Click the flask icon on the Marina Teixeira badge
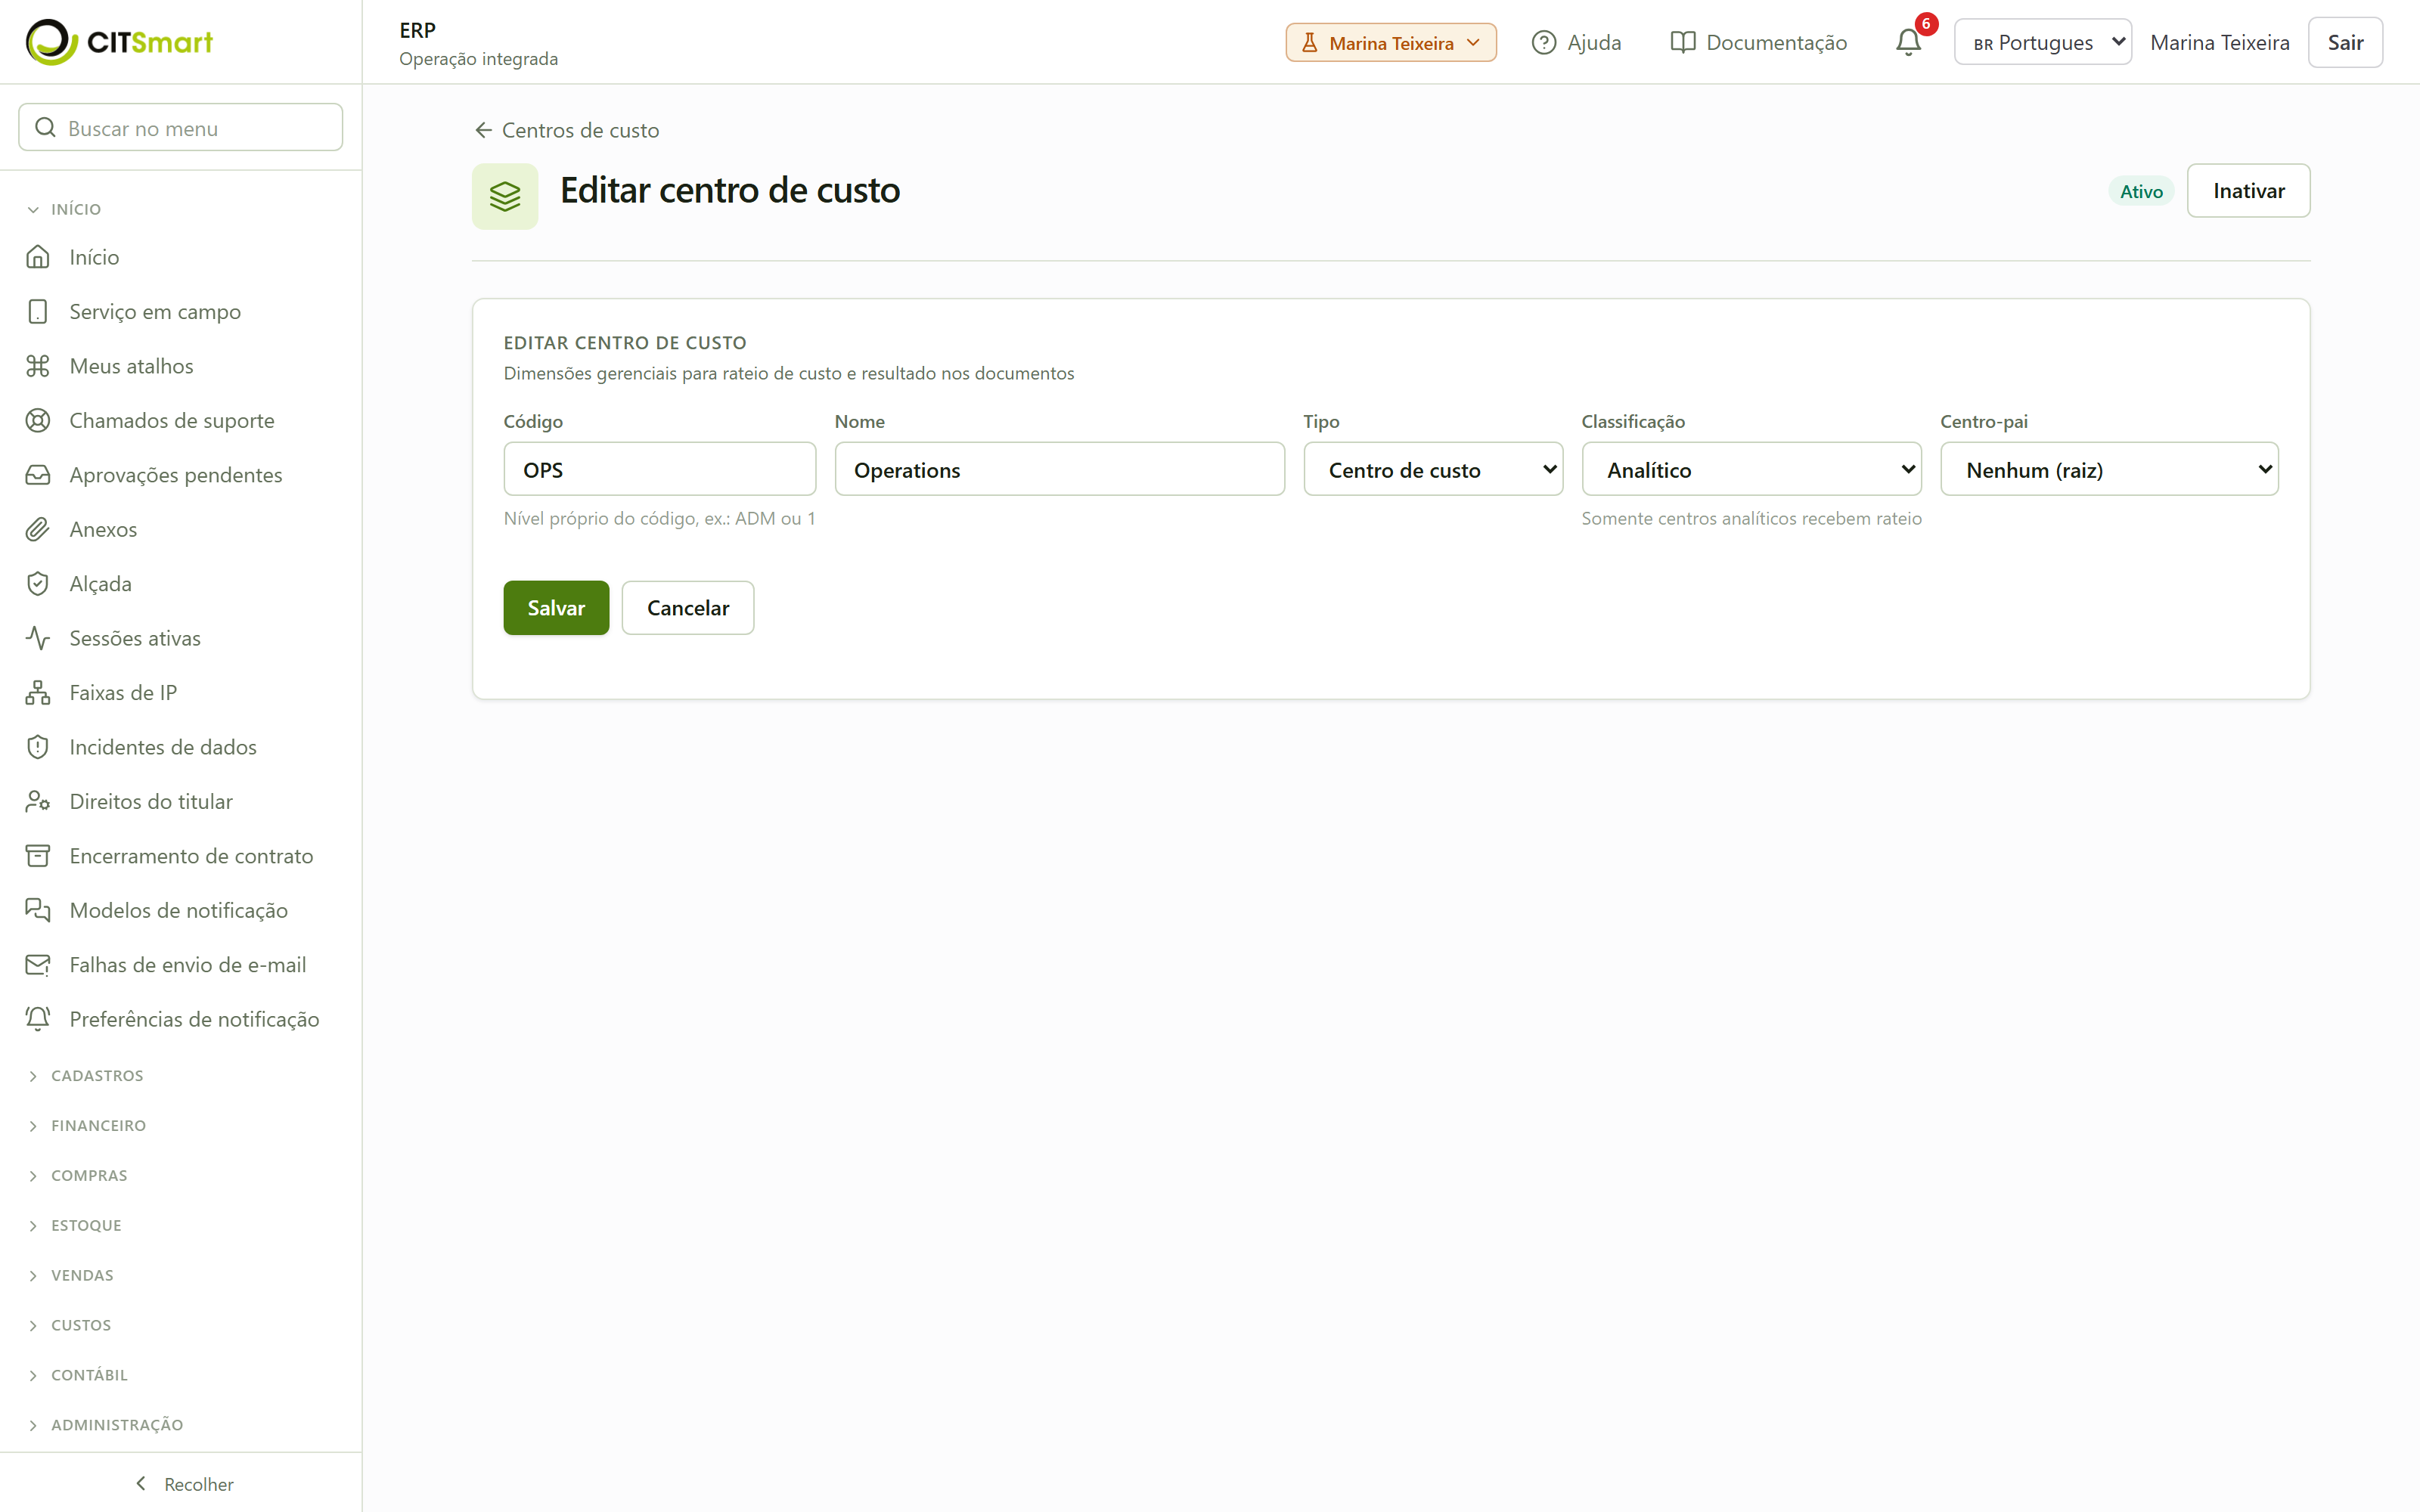 point(1309,42)
